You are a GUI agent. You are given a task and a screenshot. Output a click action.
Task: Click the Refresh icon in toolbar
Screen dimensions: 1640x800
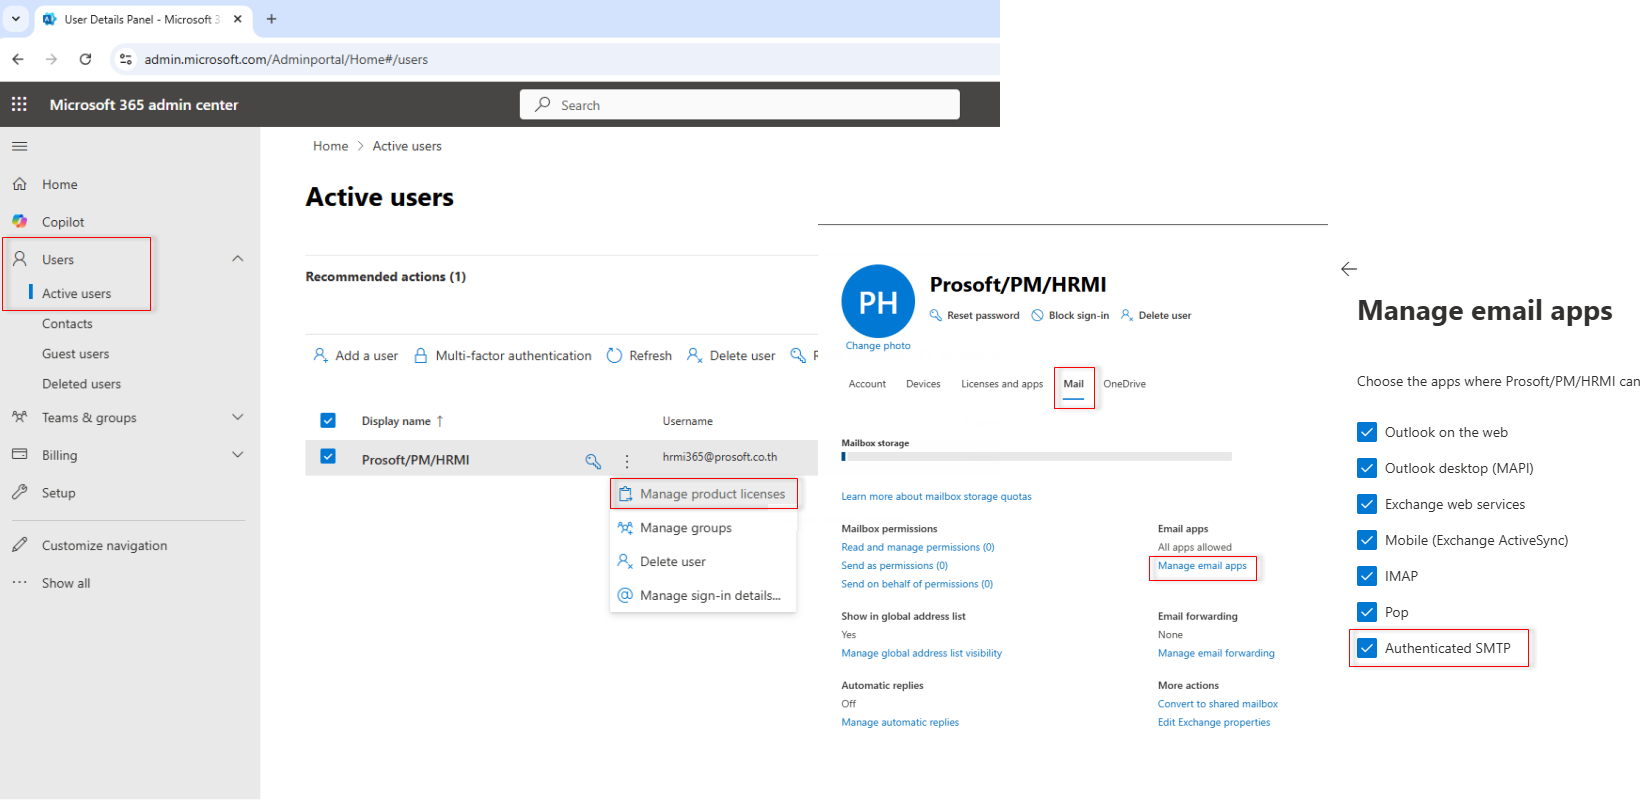pyautogui.click(x=614, y=356)
